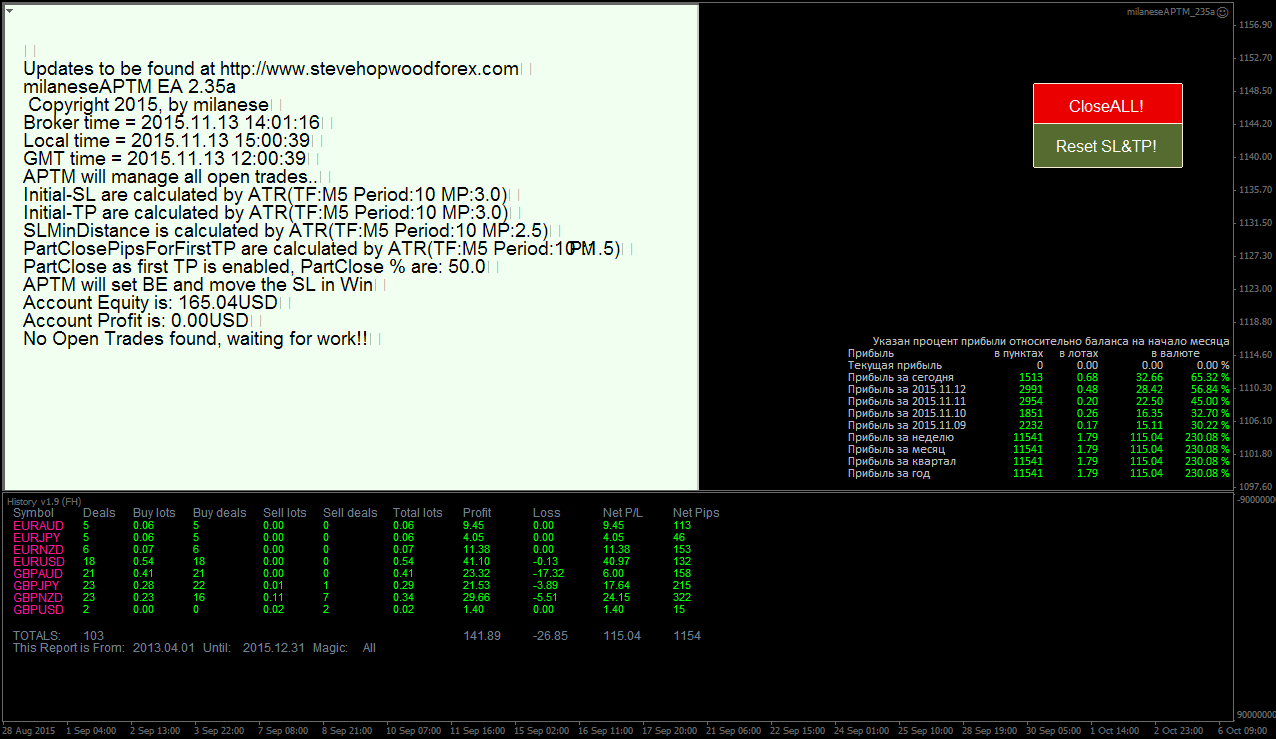Click '11 Sep 16:00' on time axis
The width and height of the screenshot is (1276, 739).
click(480, 731)
